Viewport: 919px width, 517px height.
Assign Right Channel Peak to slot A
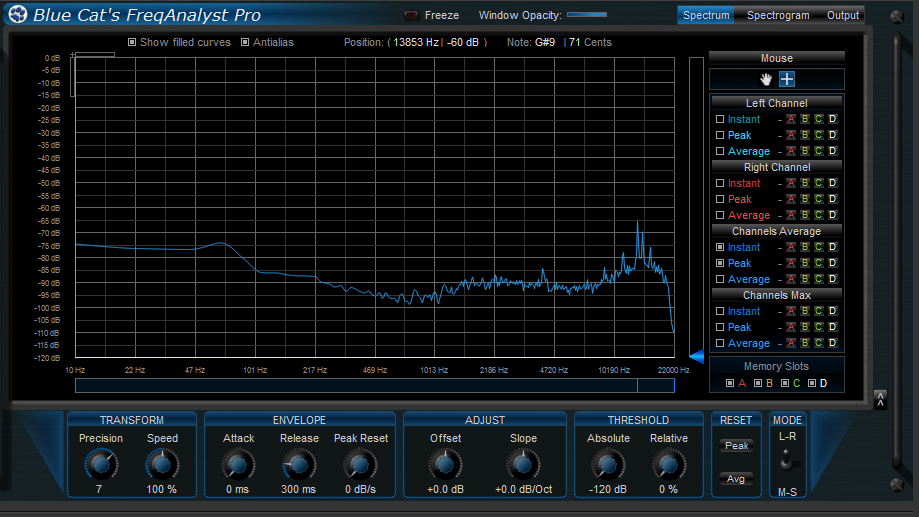click(x=791, y=199)
